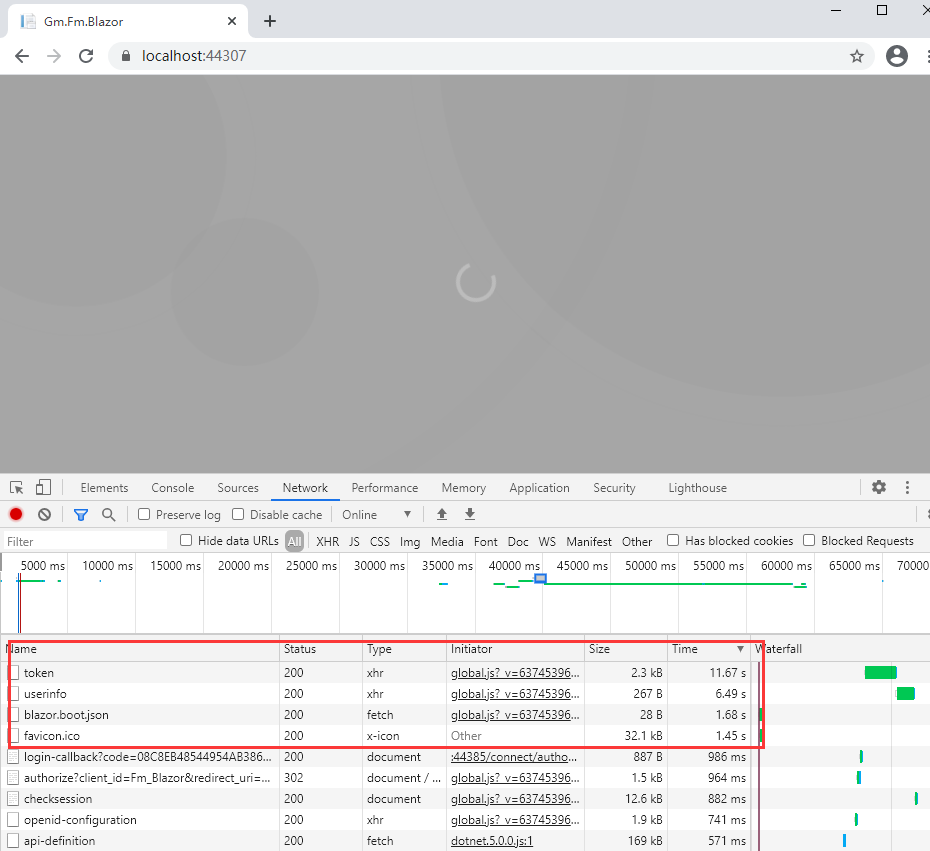Check Blocked Requests filter
930x851 pixels.
coord(809,540)
